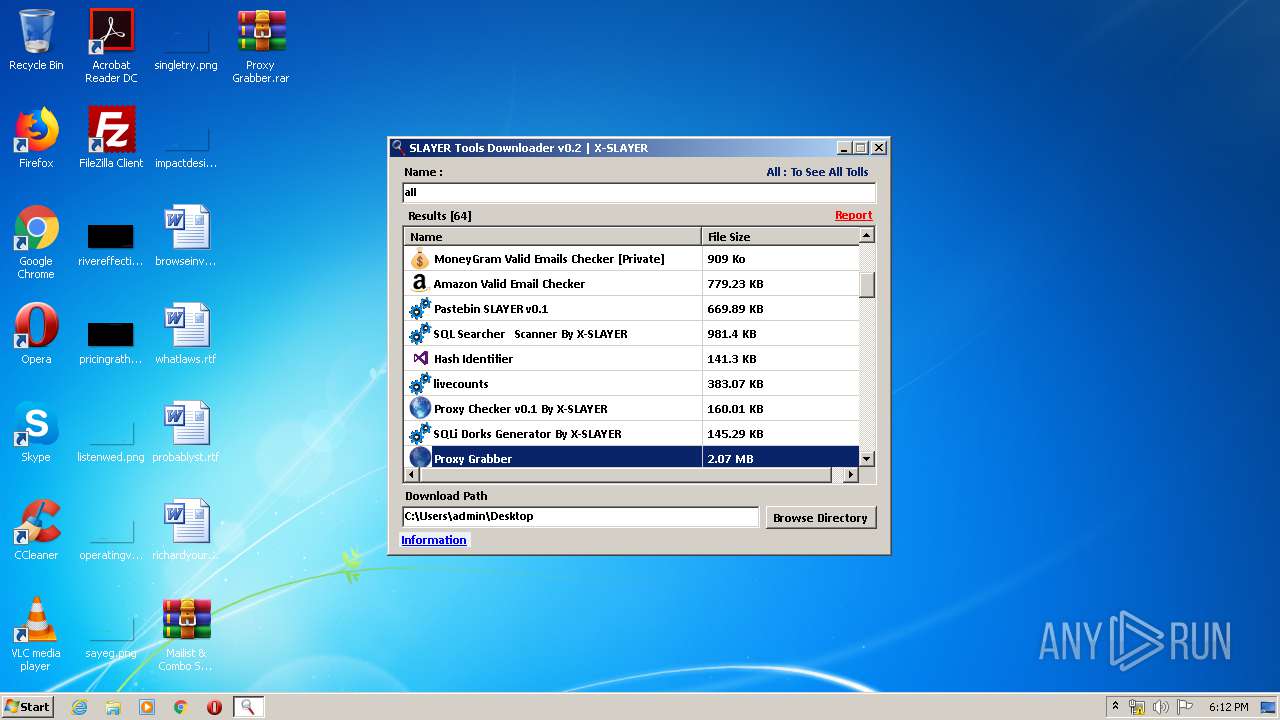
Task: Click the red Report link
Action: [854, 215]
